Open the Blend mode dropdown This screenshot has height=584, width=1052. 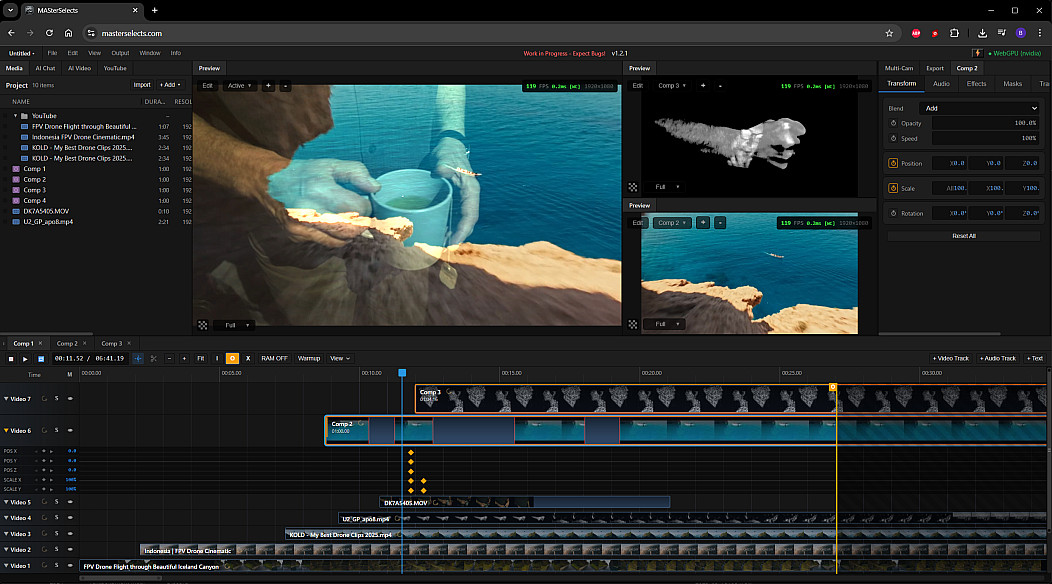[x=979, y=108]
